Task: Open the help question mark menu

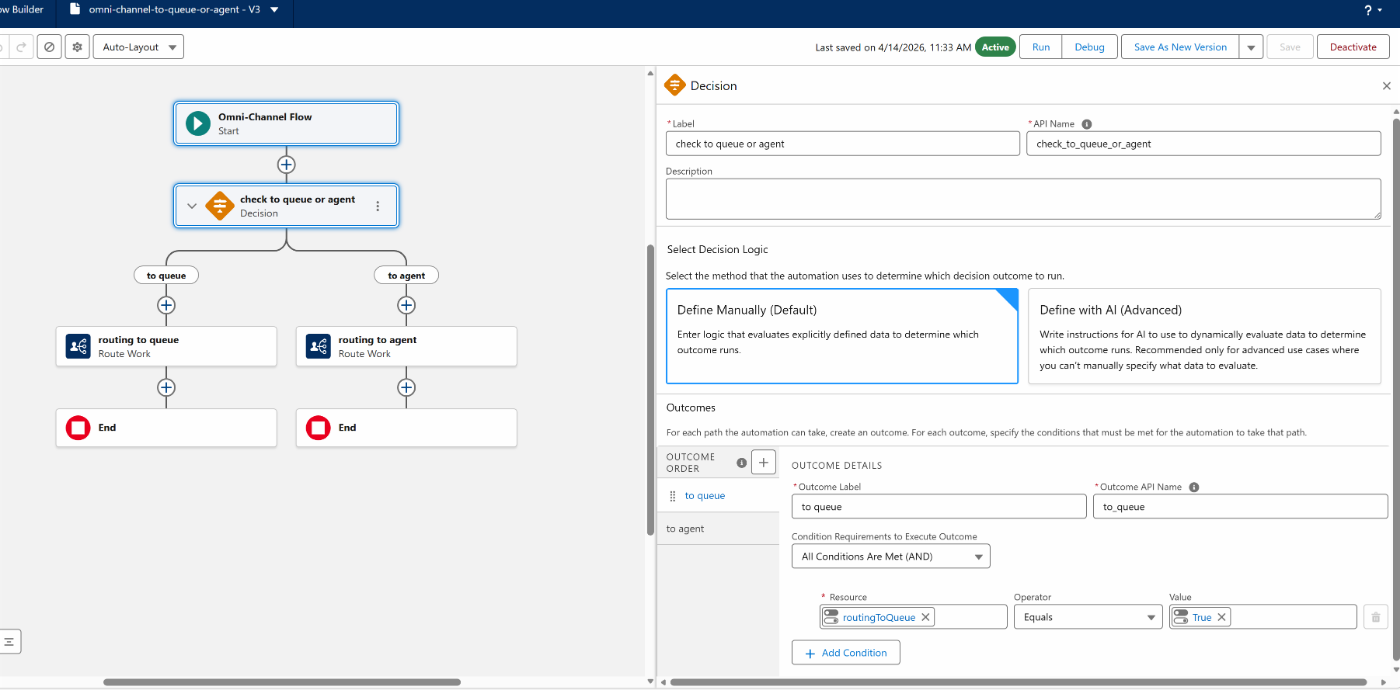Action: coord(1373,10)
